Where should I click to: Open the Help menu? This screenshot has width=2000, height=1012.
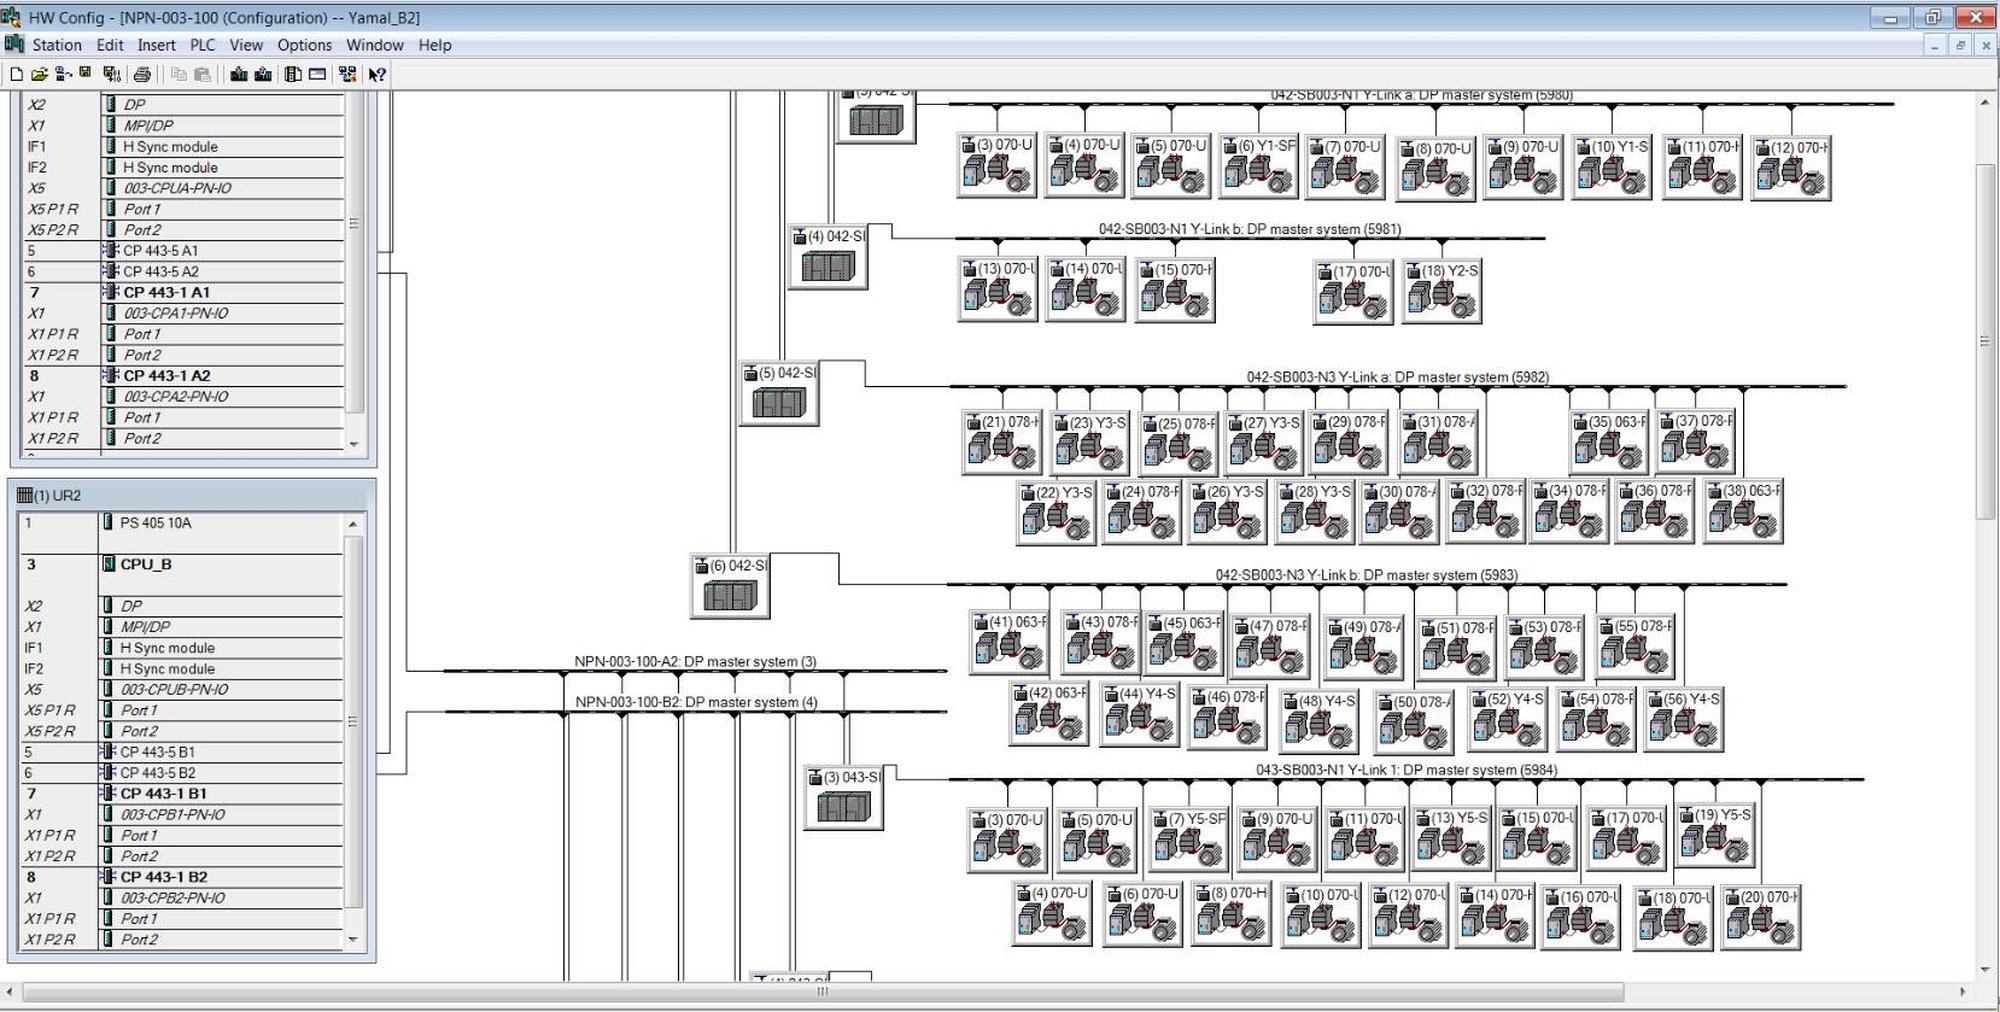(435, 45)
